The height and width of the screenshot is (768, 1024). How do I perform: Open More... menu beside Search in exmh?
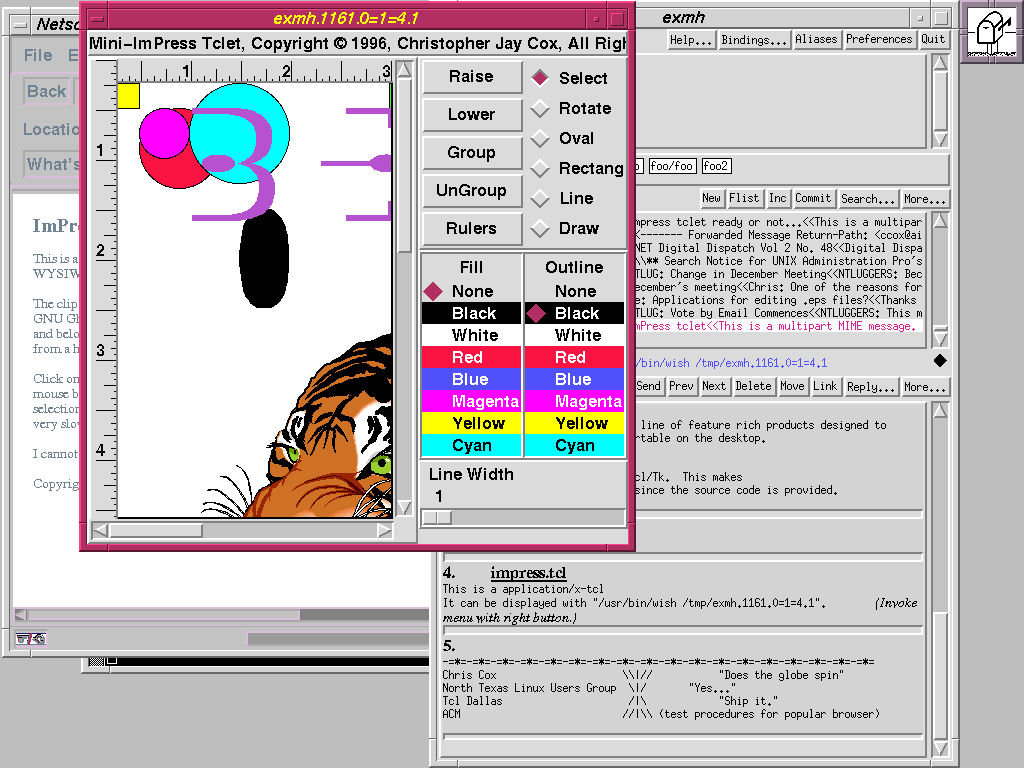[x=925, y=199]
